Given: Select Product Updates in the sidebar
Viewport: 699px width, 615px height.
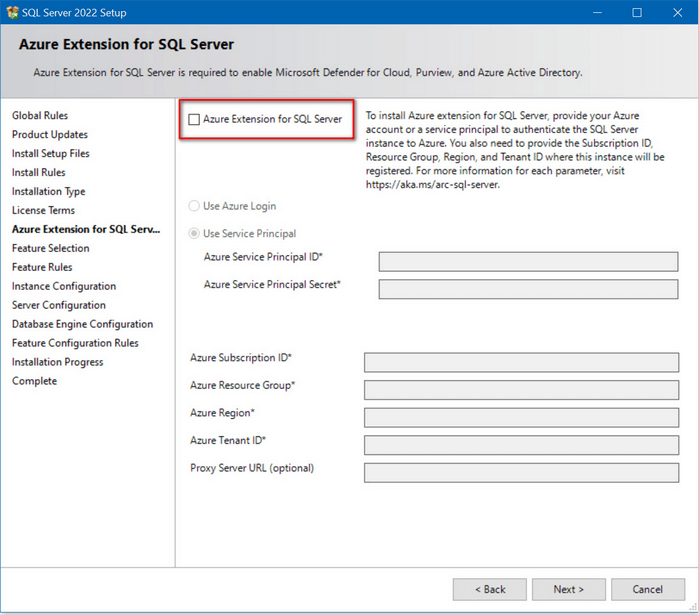Looking at the screenshot, I should (50, 135).
